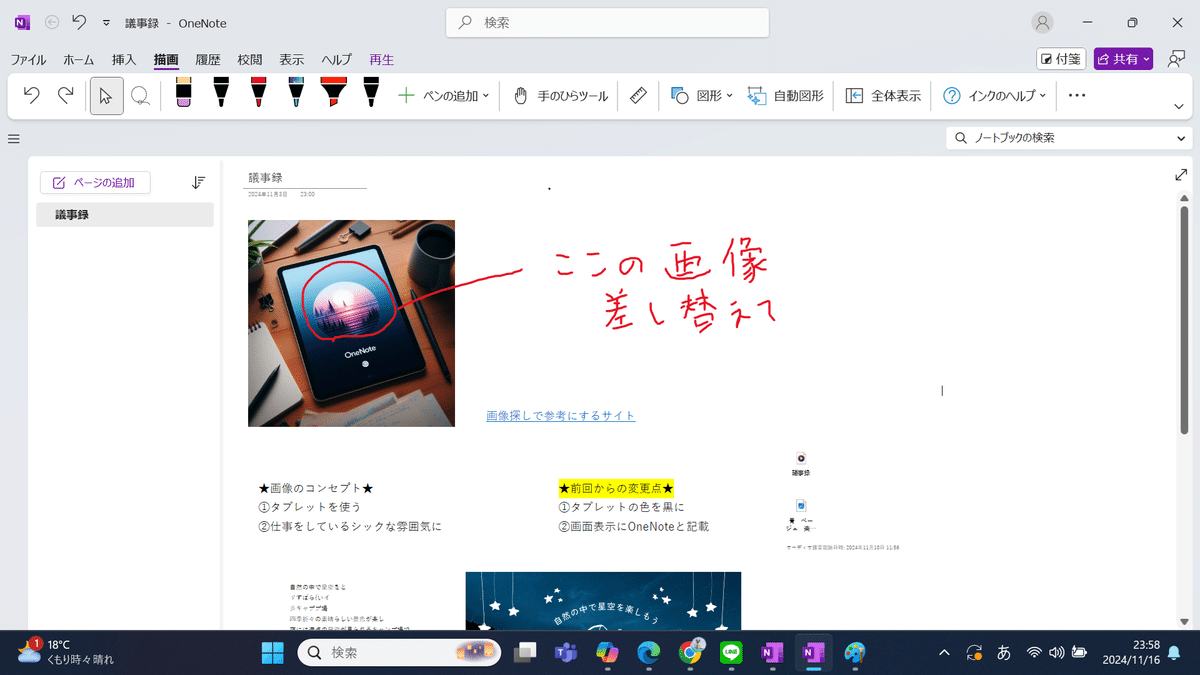Click ★画像のコンセプト★ text
Image resolution: width=1200 pixels, height=675 pixels.
[316, 488]
